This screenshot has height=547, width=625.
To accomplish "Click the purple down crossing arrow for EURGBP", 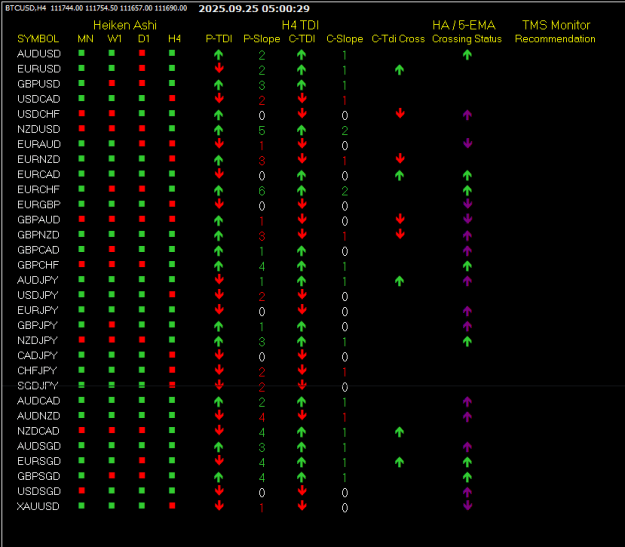I will [x=468, y=204].
